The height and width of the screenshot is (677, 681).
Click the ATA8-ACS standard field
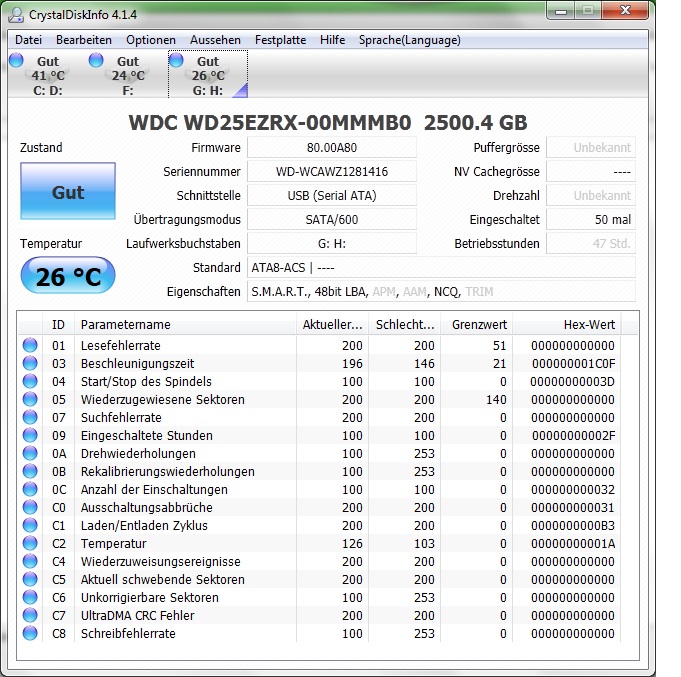point(441,267)
